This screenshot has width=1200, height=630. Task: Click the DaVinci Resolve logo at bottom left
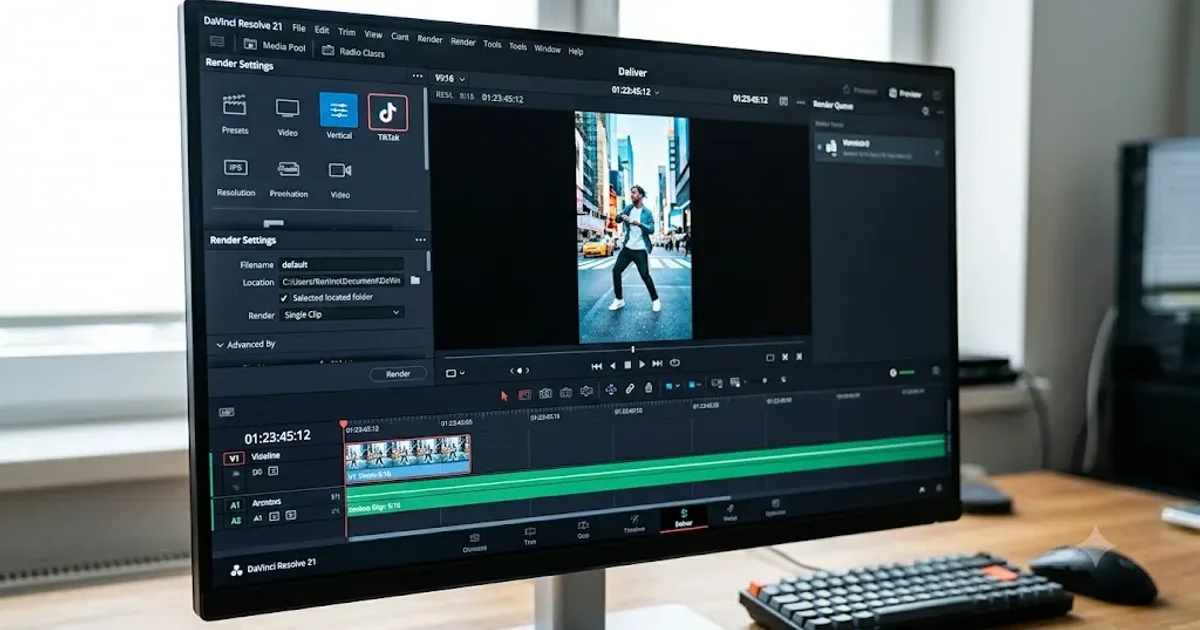236,570
